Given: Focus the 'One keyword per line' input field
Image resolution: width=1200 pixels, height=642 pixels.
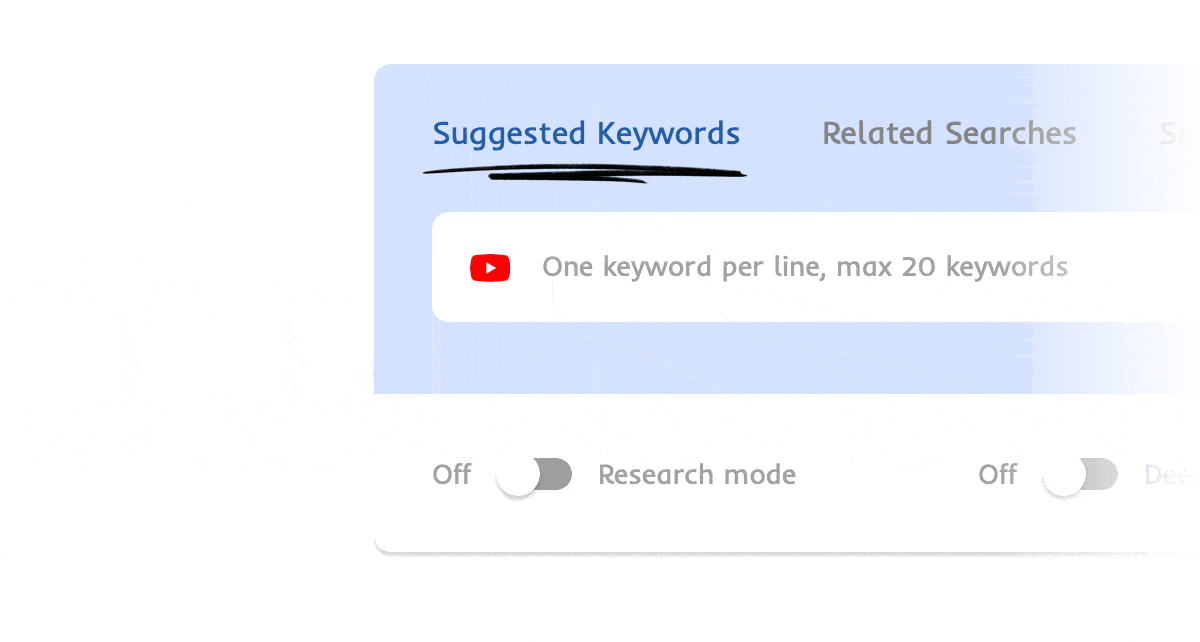Looking at the screenshot, I should click(816, 267).
